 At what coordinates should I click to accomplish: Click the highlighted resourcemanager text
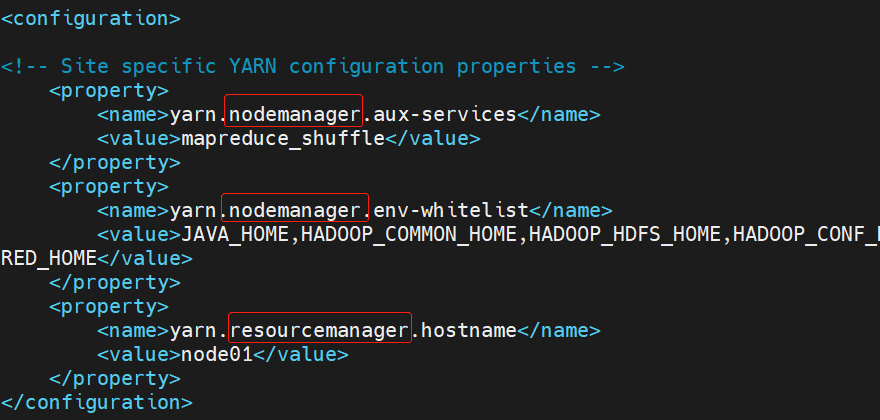coord(320,328)
